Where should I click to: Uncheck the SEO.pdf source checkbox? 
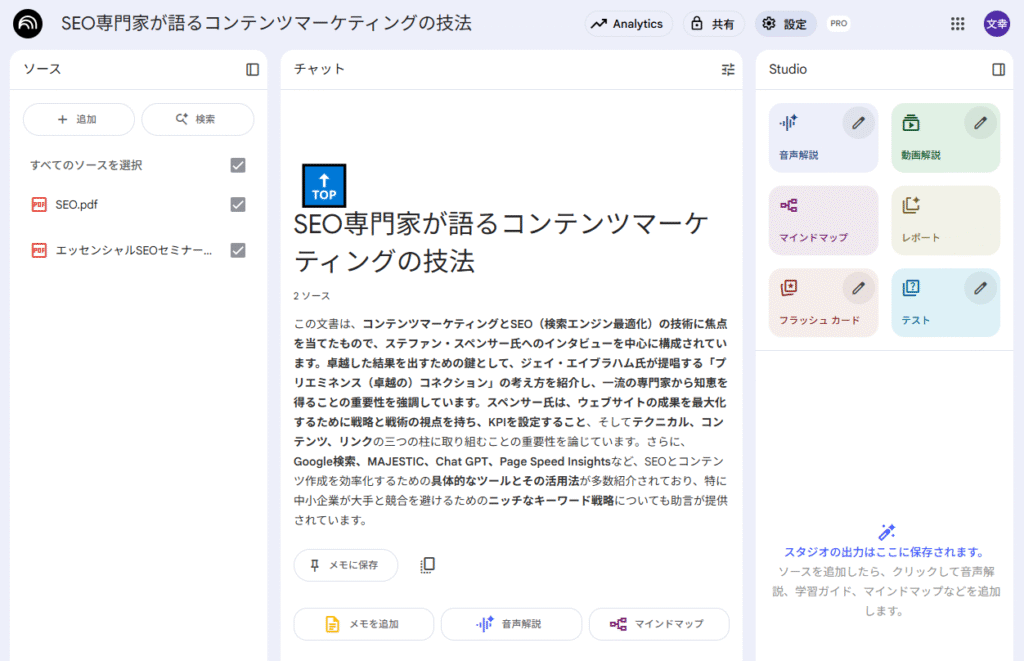pyautogui.click(x=238, y=204)
